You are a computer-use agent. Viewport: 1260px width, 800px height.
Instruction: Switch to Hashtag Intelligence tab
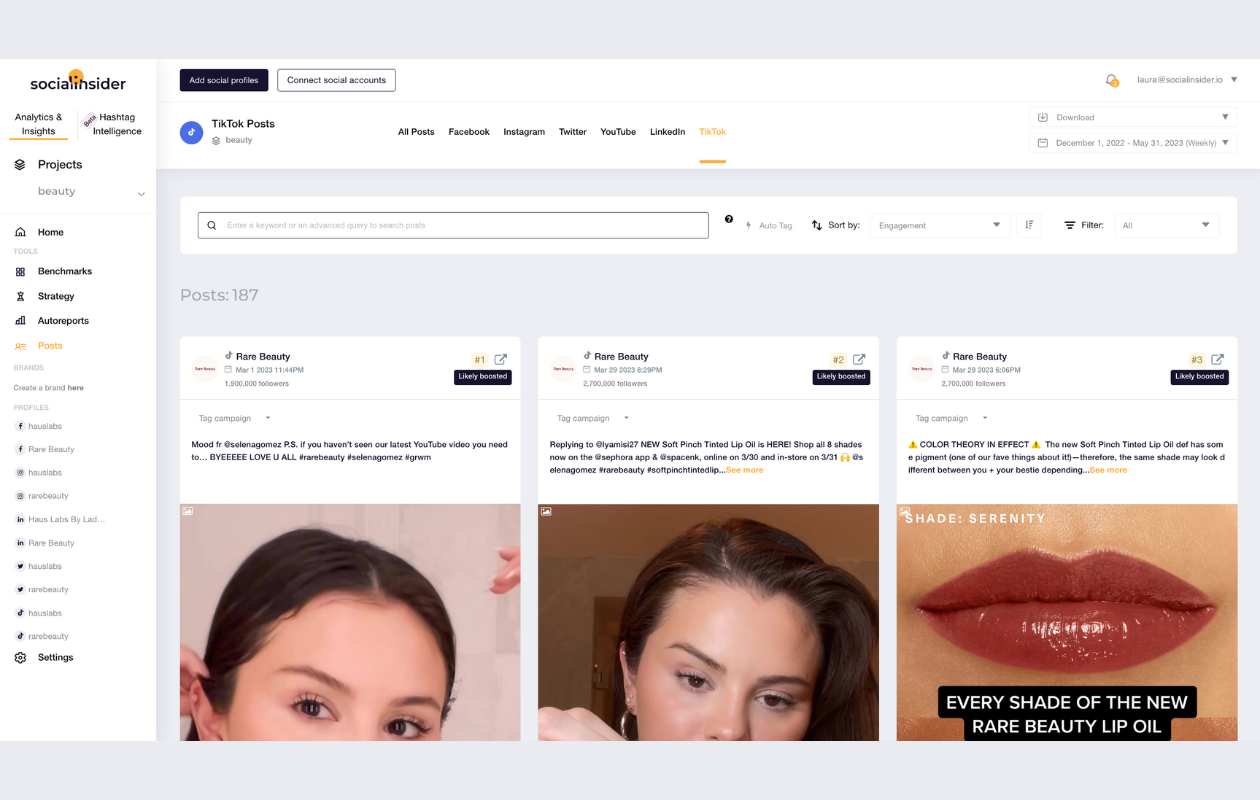pyautogui.click(x=117, y=124)
